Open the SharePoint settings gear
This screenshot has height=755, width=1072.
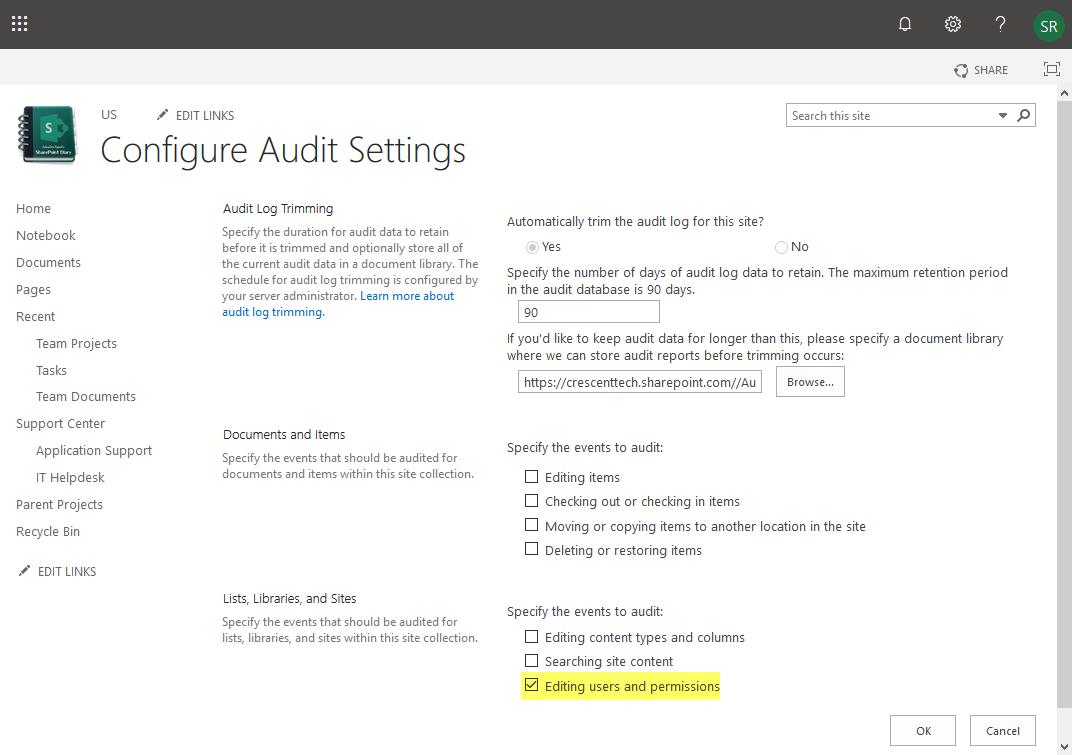[x=952, y=23]
